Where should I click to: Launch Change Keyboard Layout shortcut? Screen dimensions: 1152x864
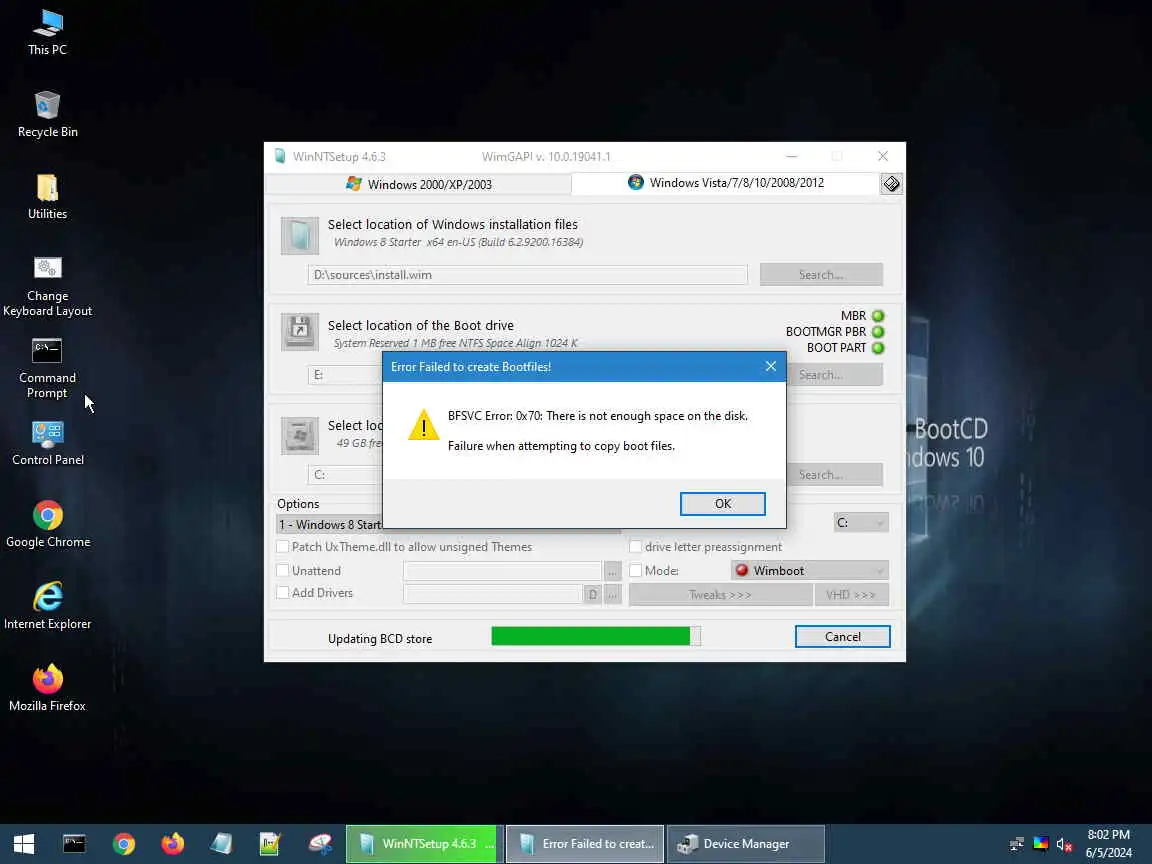click(47, 287)
